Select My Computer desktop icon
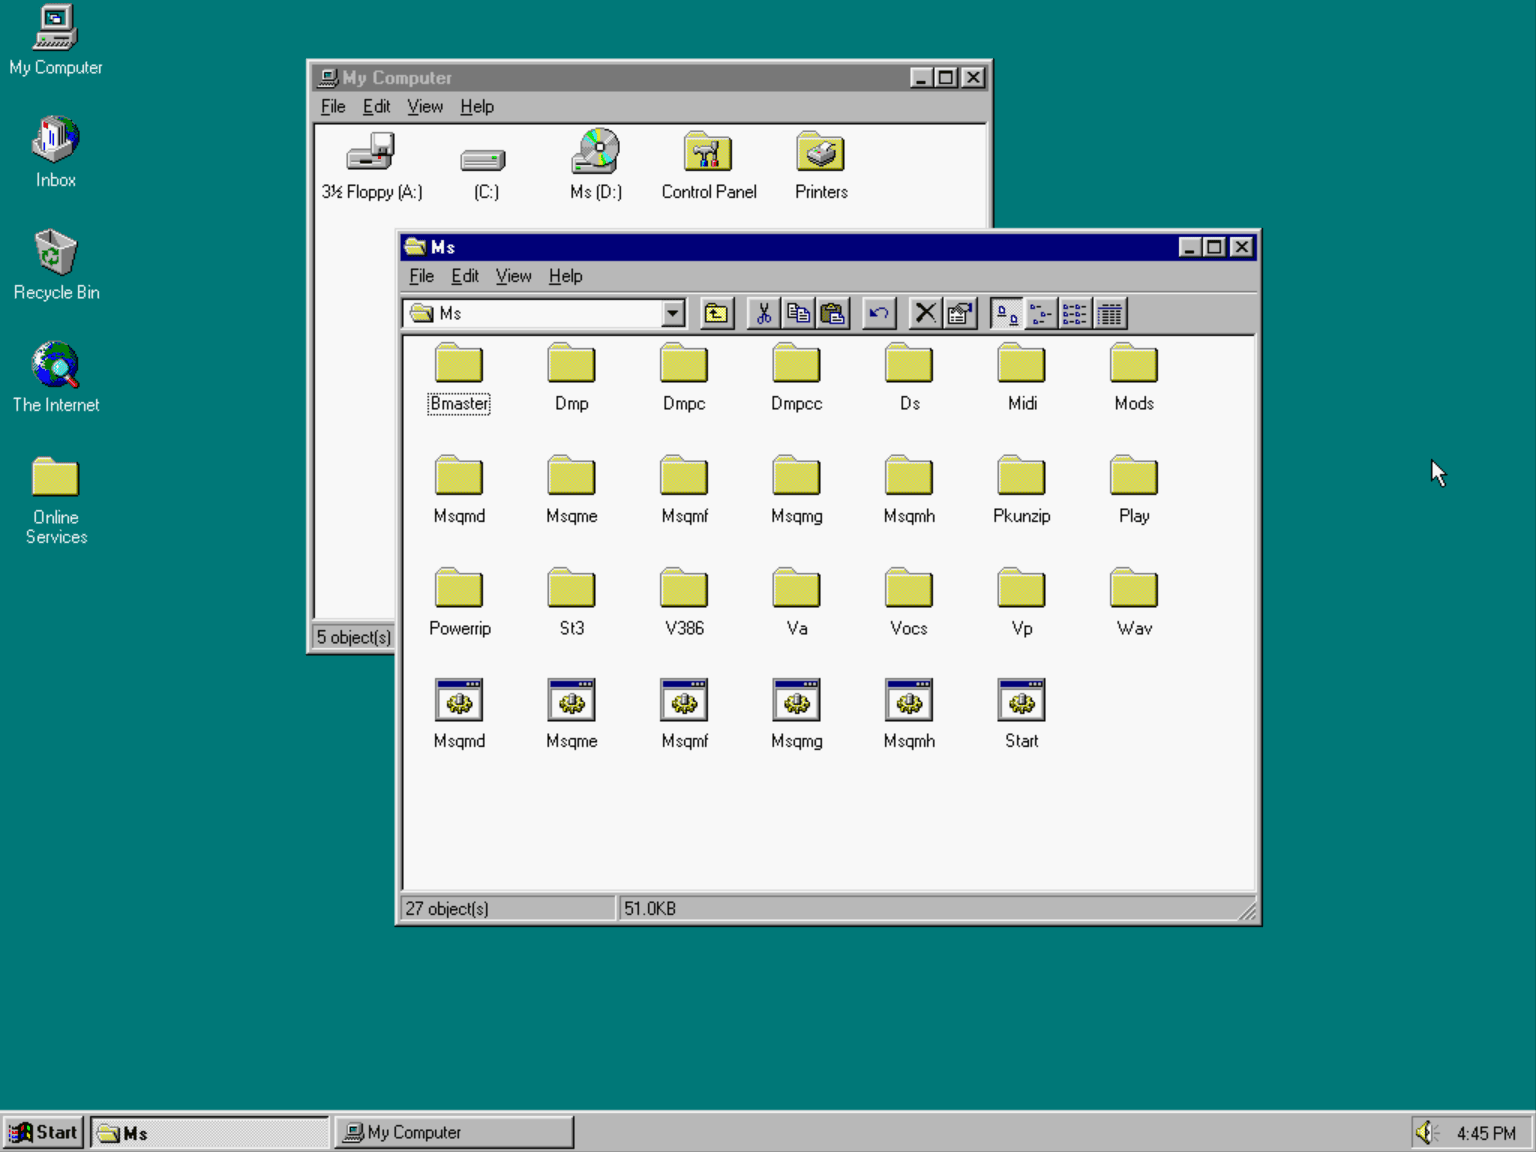The height and width of the screenshot is (1152, 1536). pyautogui.click(x=56, y=41)
